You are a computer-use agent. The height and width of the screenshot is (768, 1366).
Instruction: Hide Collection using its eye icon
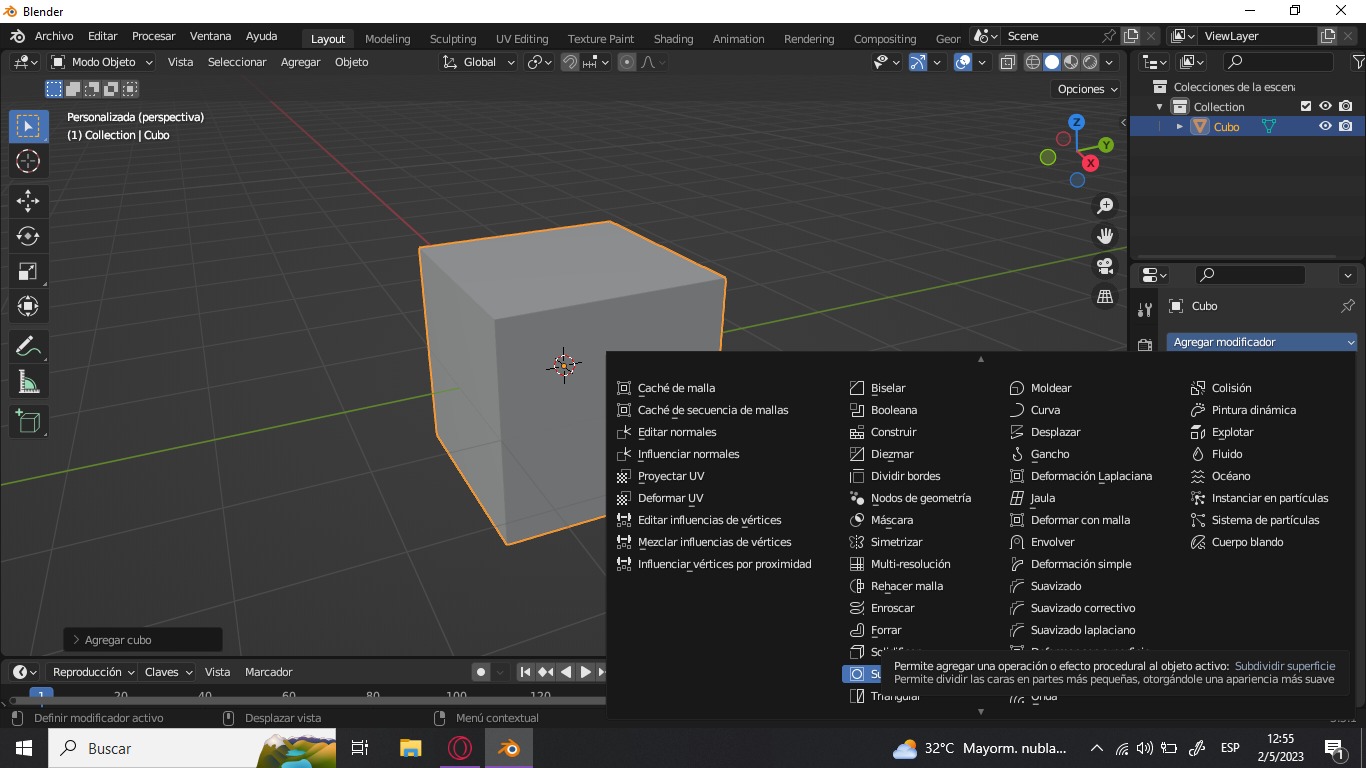1325,106
